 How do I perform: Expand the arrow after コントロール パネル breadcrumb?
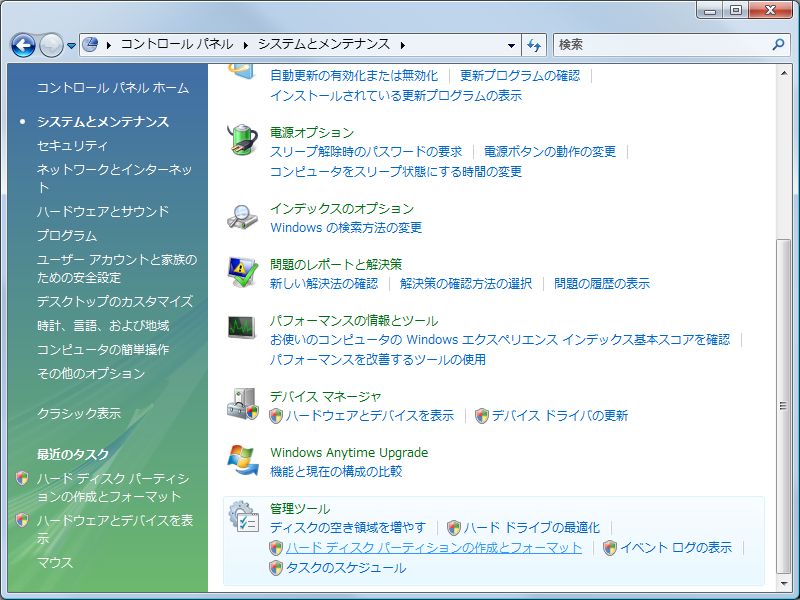click(x=246, y=45)
